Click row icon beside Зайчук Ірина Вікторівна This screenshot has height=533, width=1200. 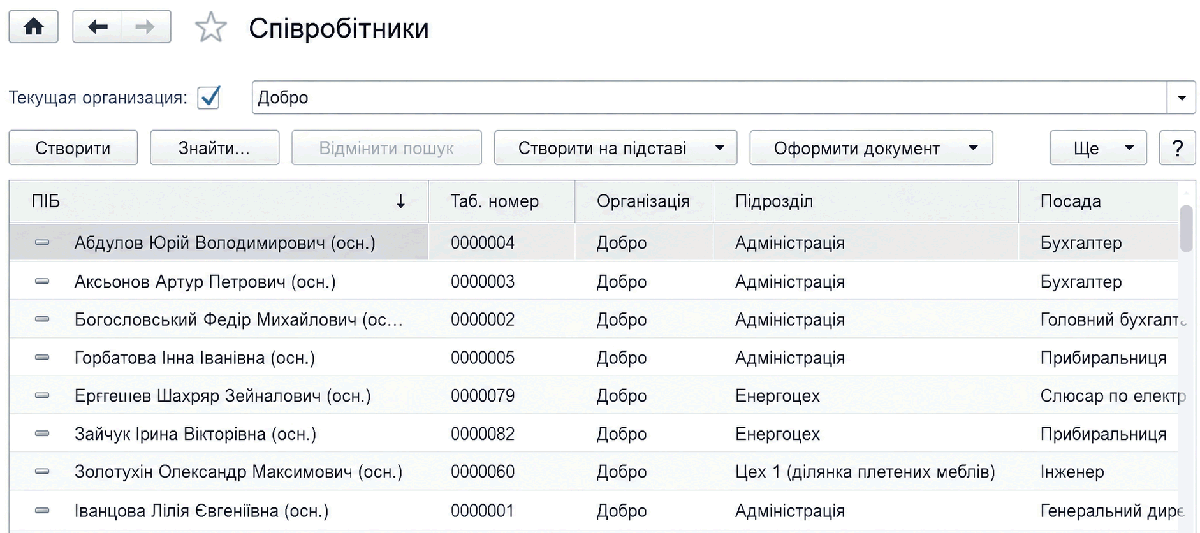42,435
